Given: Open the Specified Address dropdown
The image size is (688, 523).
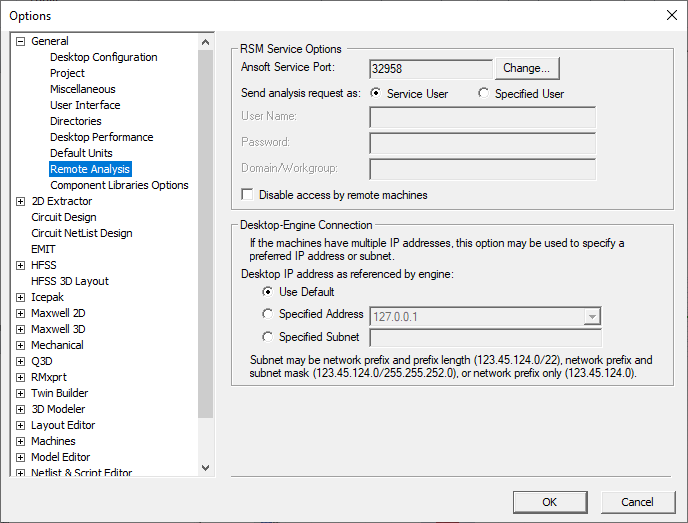Looking at the screenshot, I should point(592,316).
